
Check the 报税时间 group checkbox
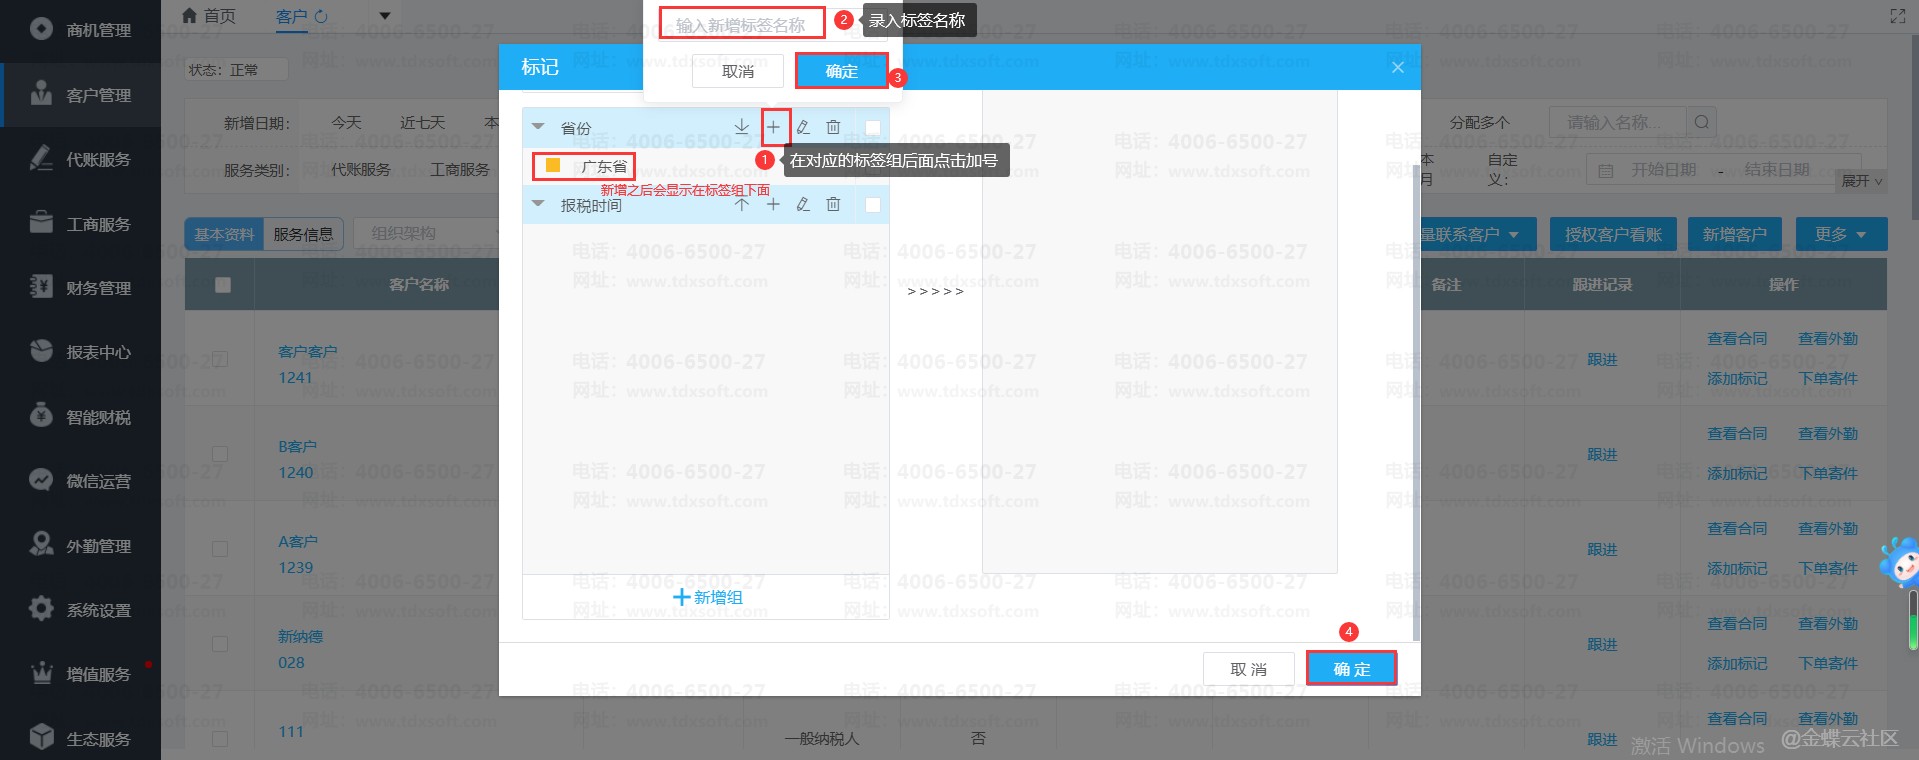(873, 205)
